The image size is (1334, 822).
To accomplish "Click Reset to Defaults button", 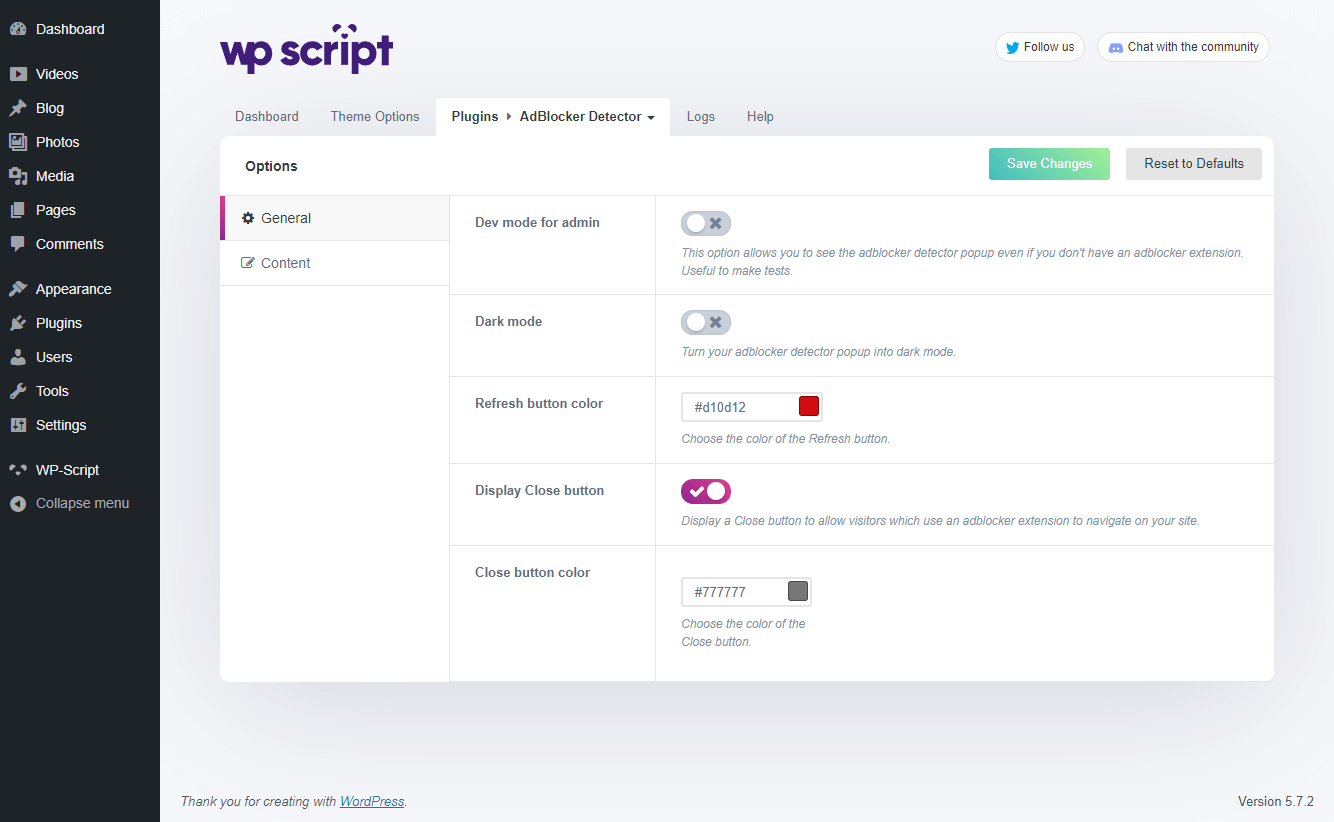I will click(1193, 164).
